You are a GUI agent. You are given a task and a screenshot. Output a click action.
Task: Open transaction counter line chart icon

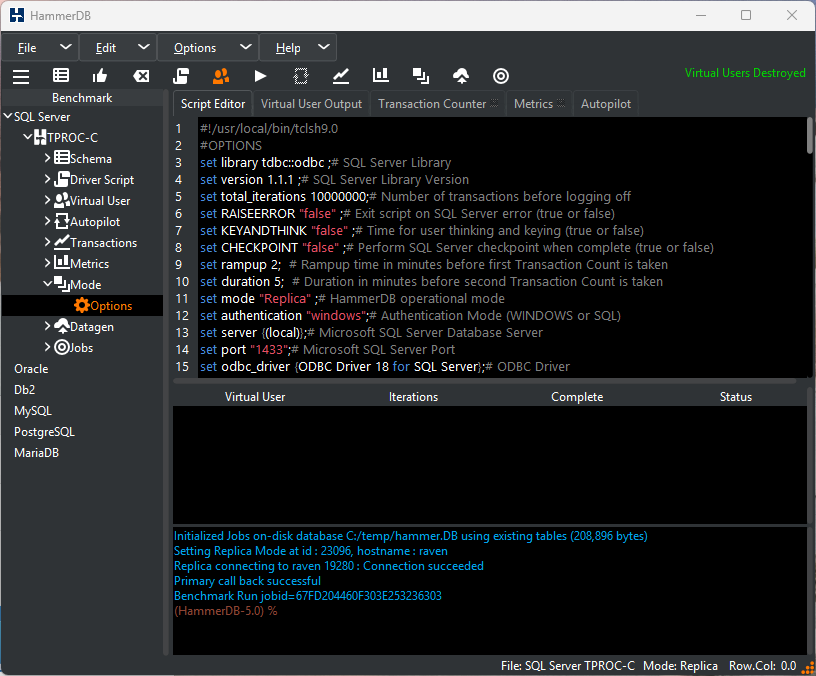[x=341, y=76]
